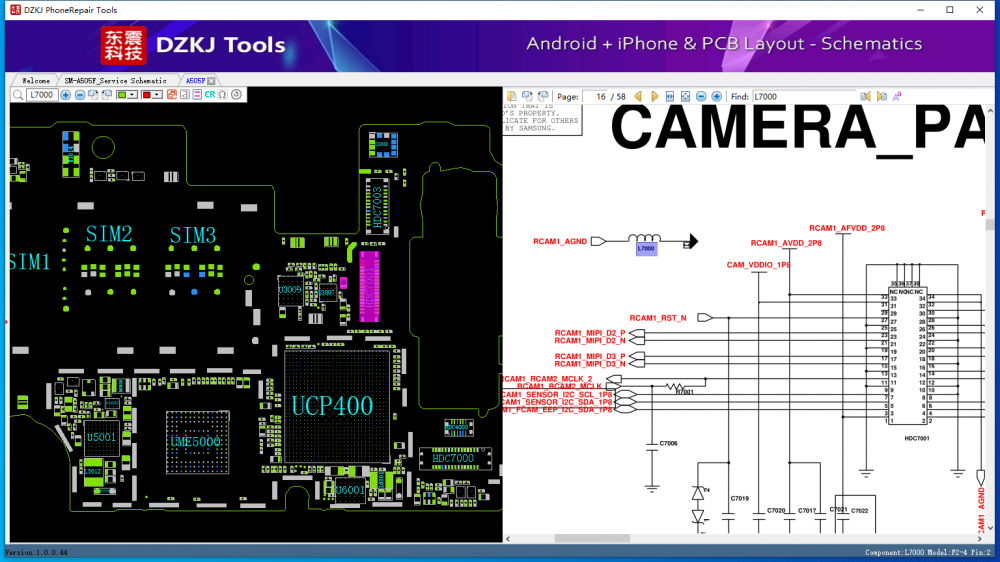The image size is (1000, 562).
Task: Click the schematic open document icon
Action: pos(511,96)
